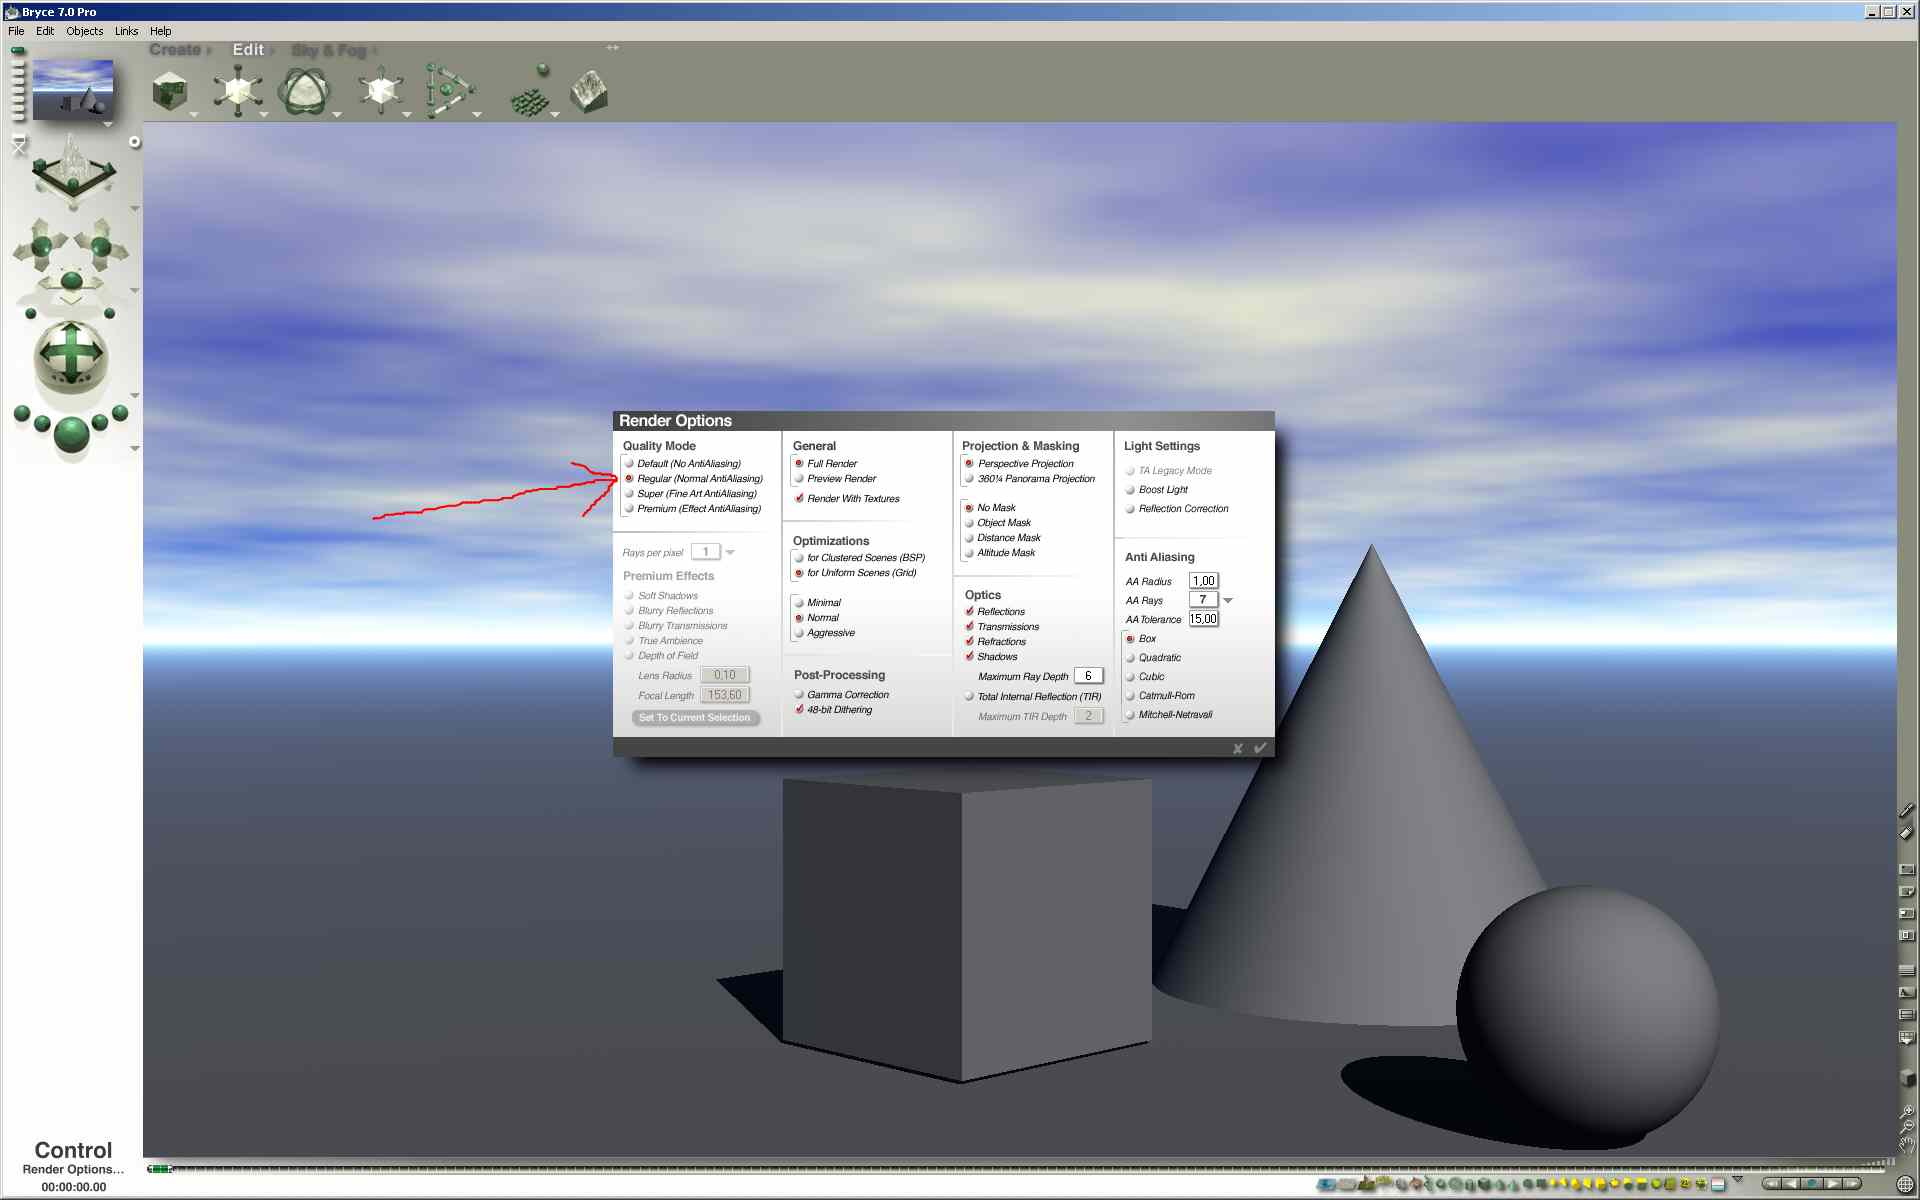Click the Trackball camera sphere control

71,356
